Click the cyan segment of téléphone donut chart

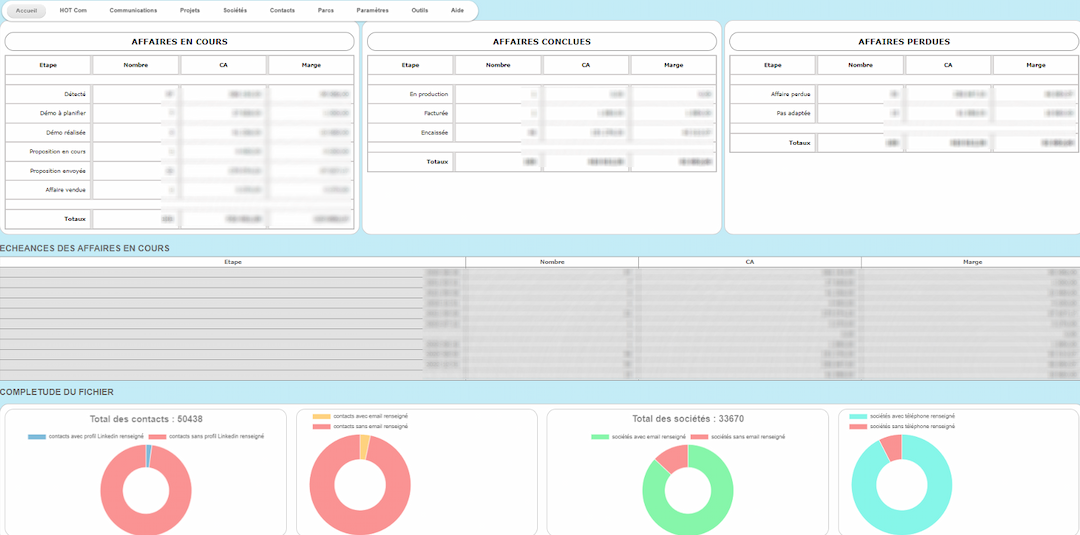[x=942, y=485]
